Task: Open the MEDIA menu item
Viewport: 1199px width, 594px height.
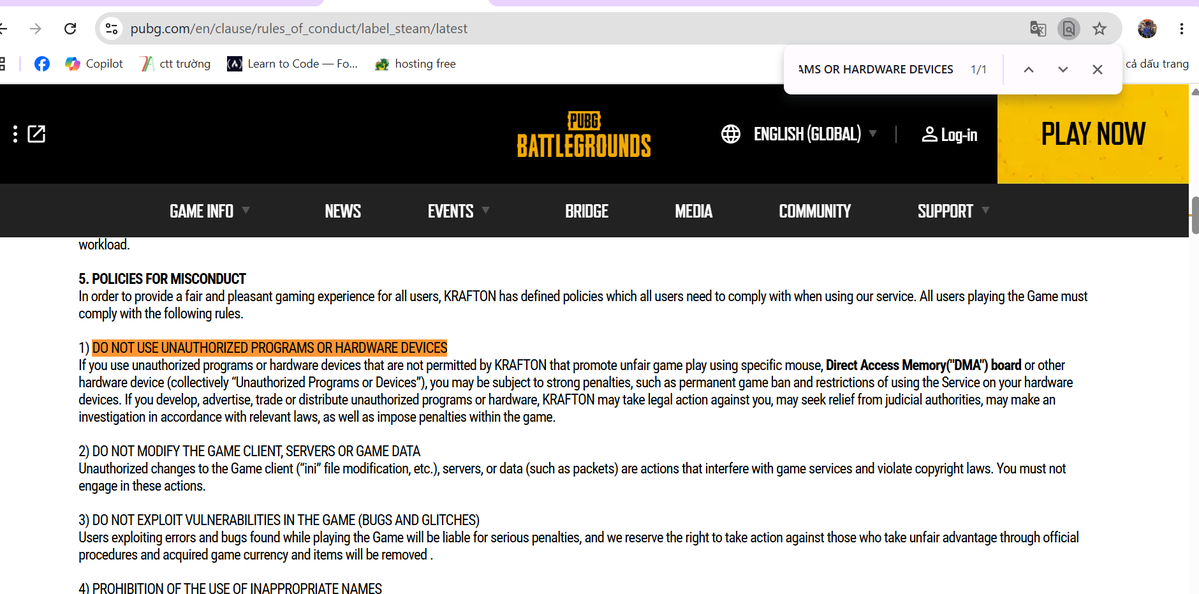Action: tap(694, 211)
